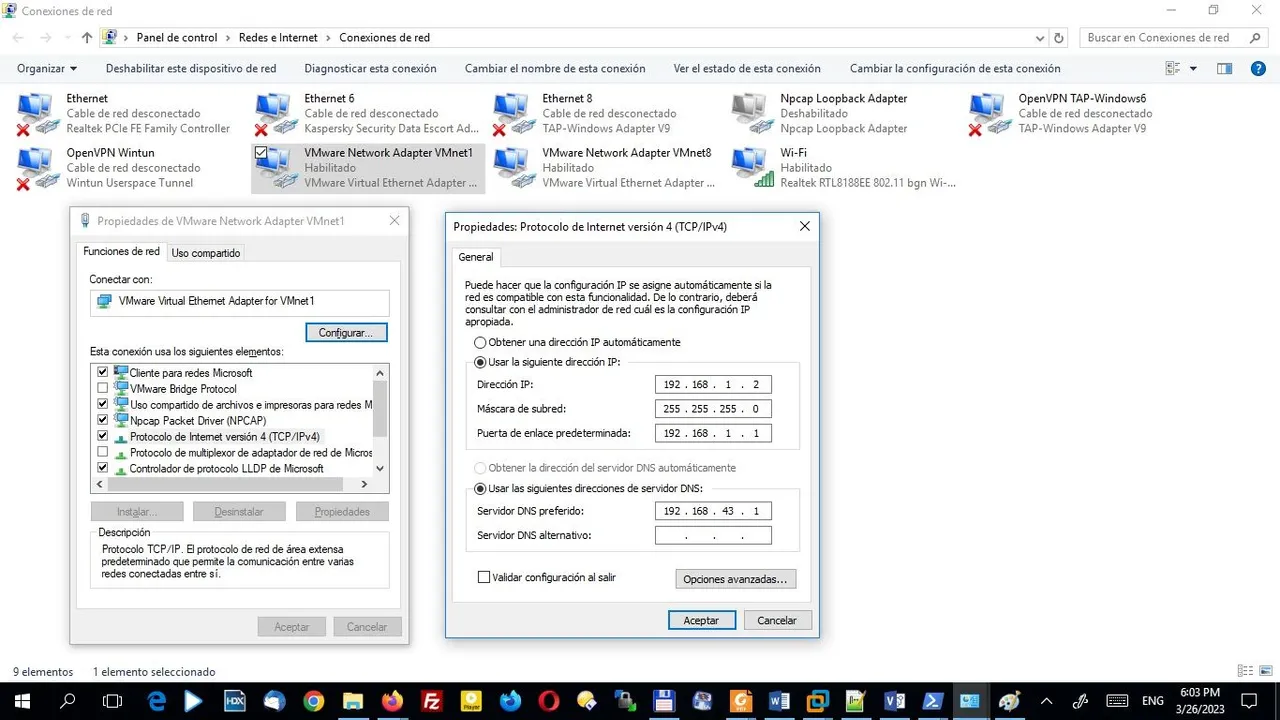Viewport: 1280px width, 720px height.
Task: Select Usar las siguientes direcciones de servidor DNS
Action: (x=480, y=488)
